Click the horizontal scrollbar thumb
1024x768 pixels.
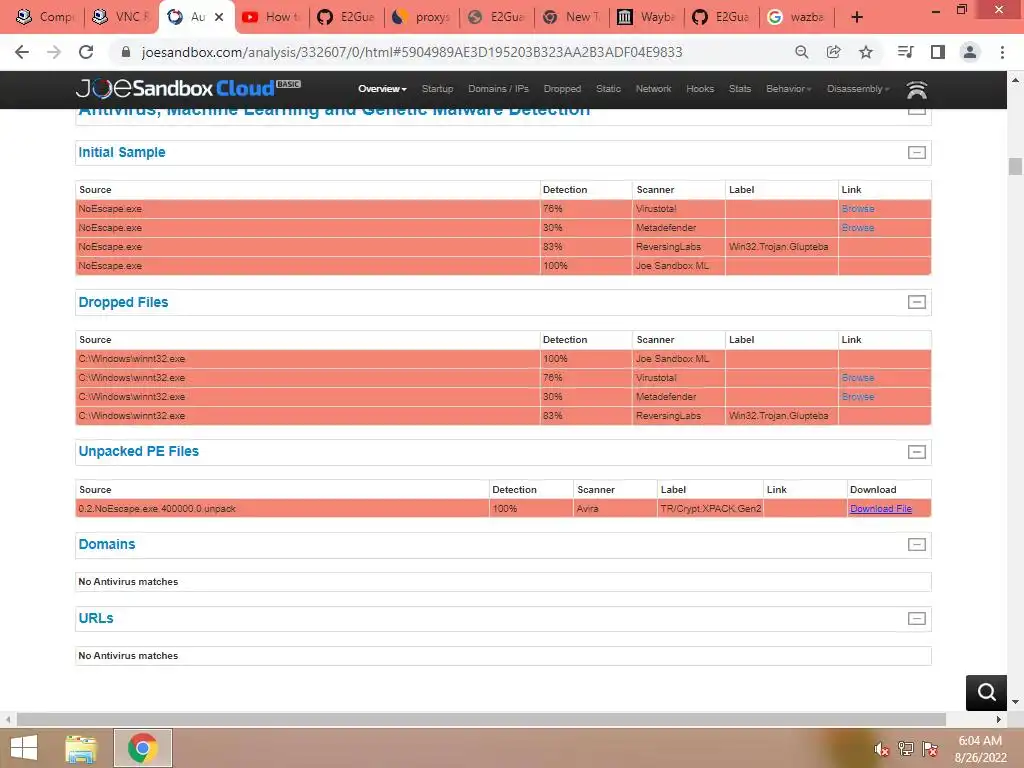[481, 719]
